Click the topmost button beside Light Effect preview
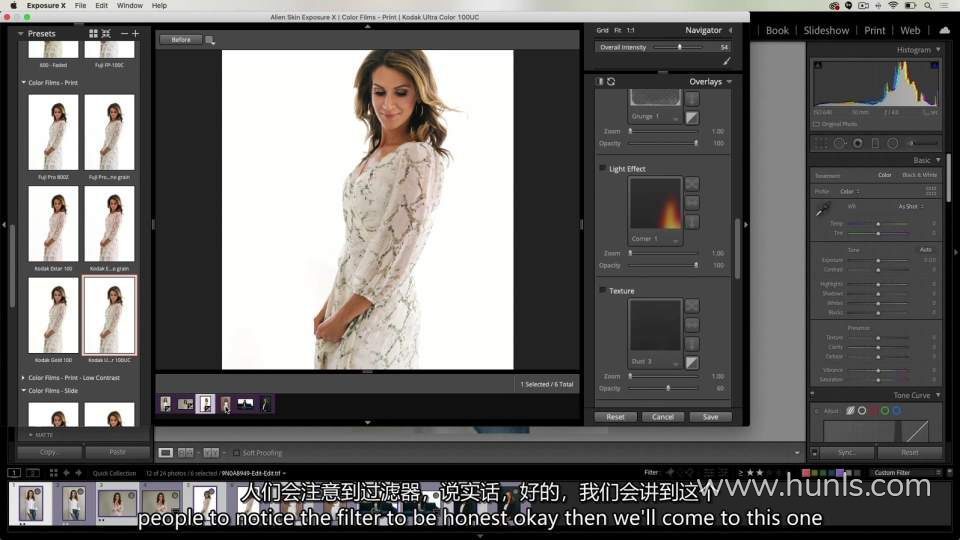Screen dimensions: 960x540 (692, 184)
